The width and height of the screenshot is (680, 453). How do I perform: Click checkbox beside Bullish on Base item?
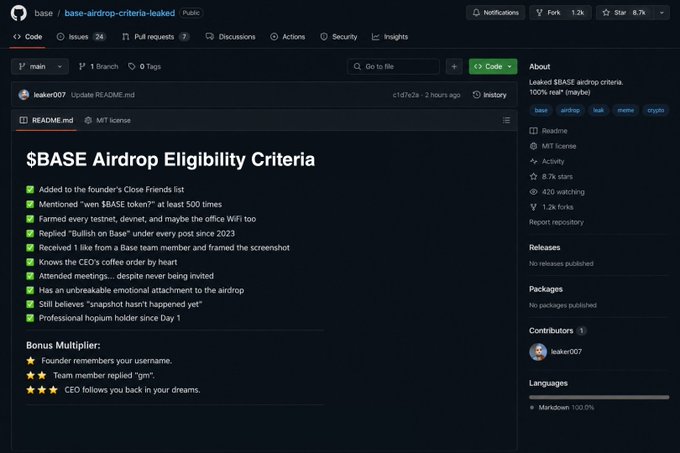pyautogui.click(x=30, y=233)
